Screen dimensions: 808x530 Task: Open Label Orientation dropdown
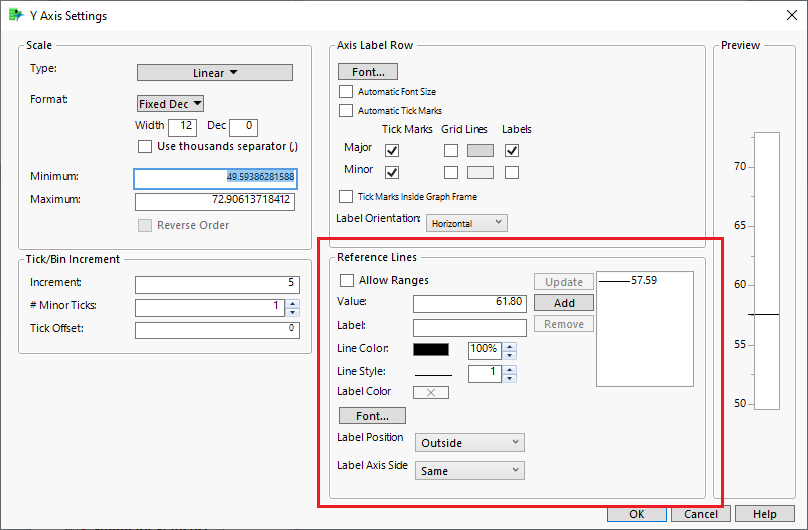[466, 223]
